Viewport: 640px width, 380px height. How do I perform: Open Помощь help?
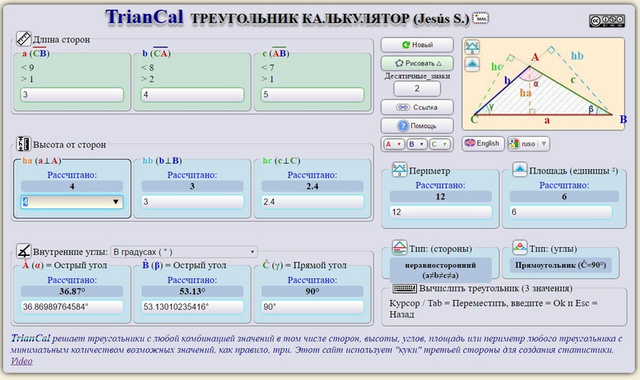tap(417, 126)
